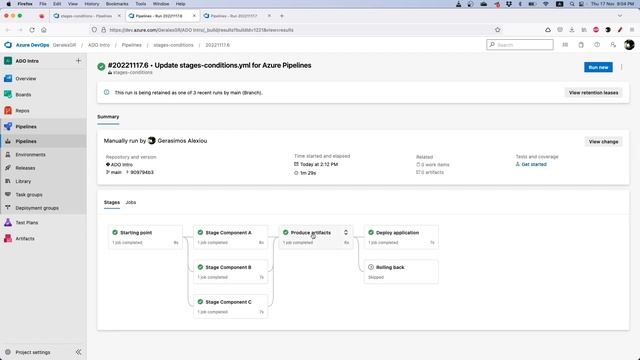The image size is (640, 360).
Task: Click the main branch link
Action: click(x=116, y=172)
